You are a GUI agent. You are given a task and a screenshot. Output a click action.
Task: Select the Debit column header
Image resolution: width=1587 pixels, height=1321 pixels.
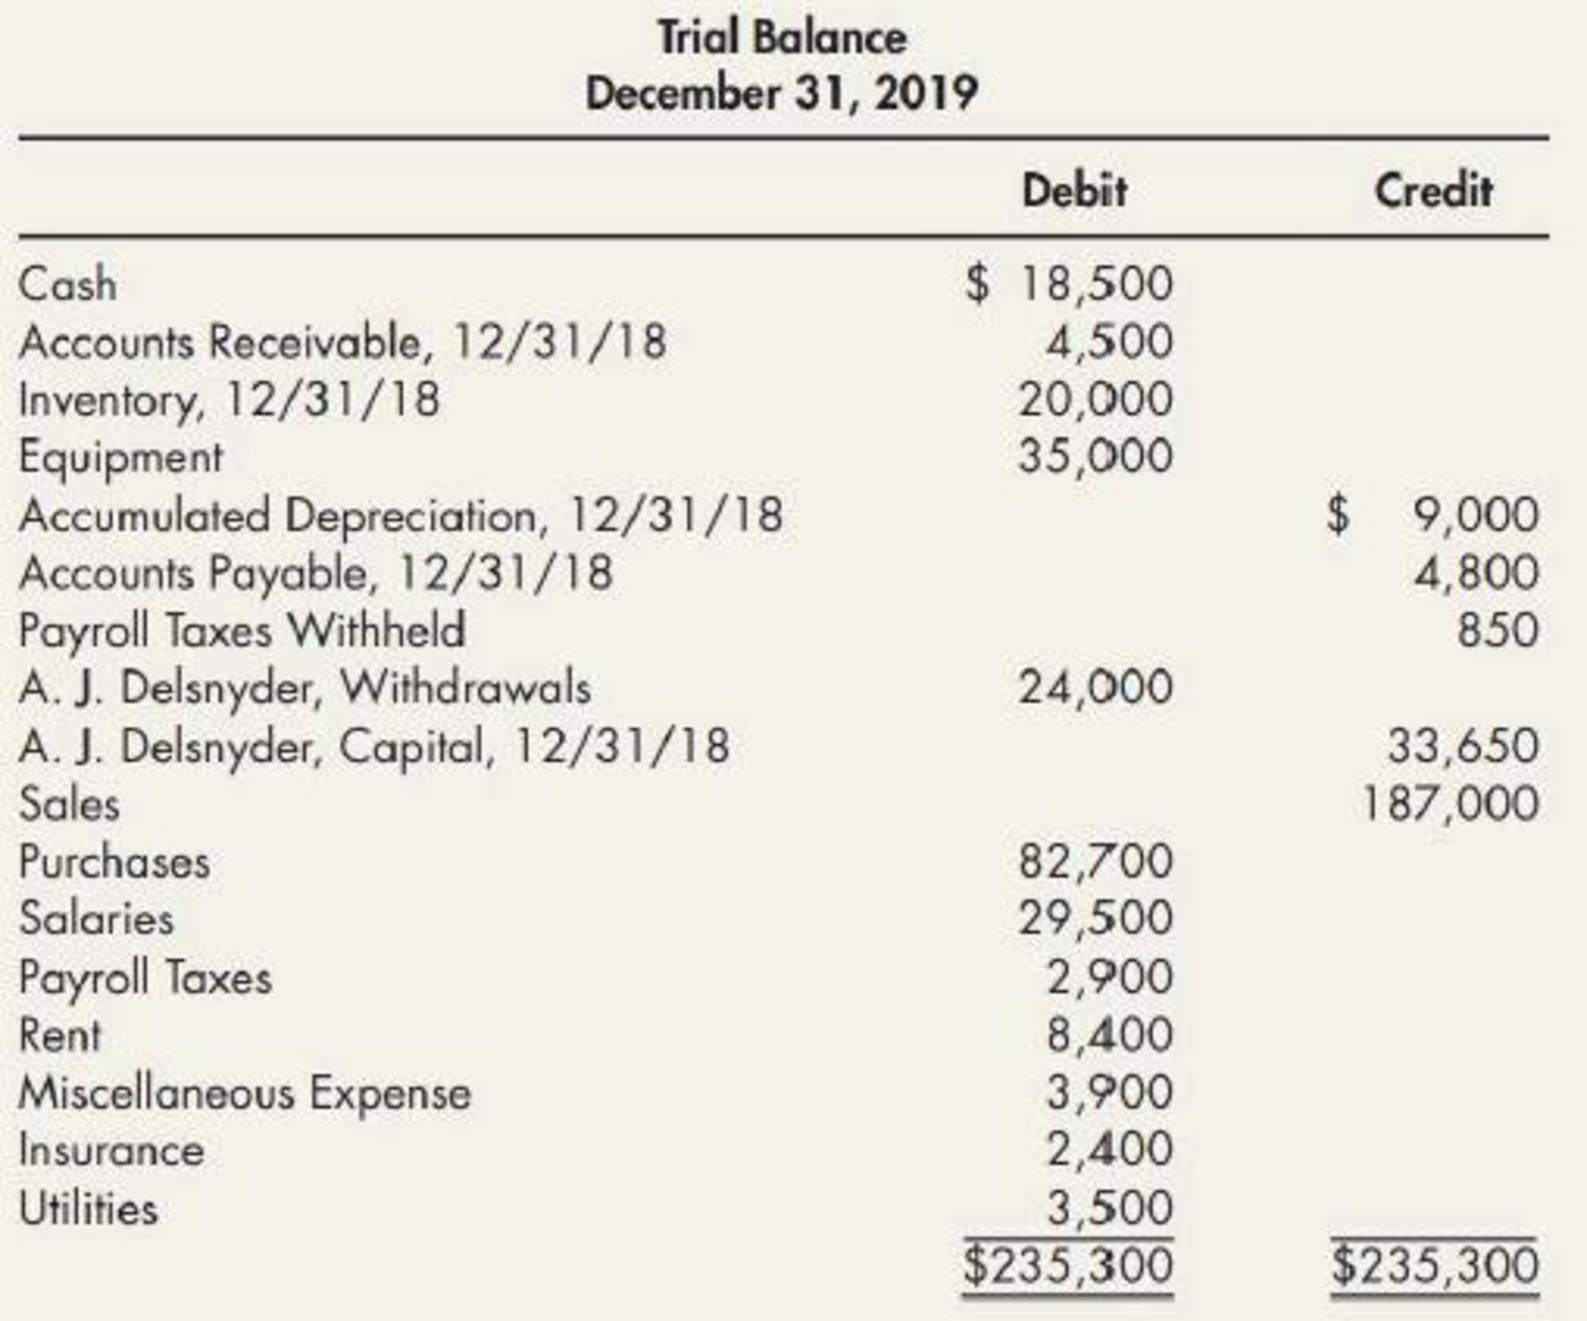1074,190
